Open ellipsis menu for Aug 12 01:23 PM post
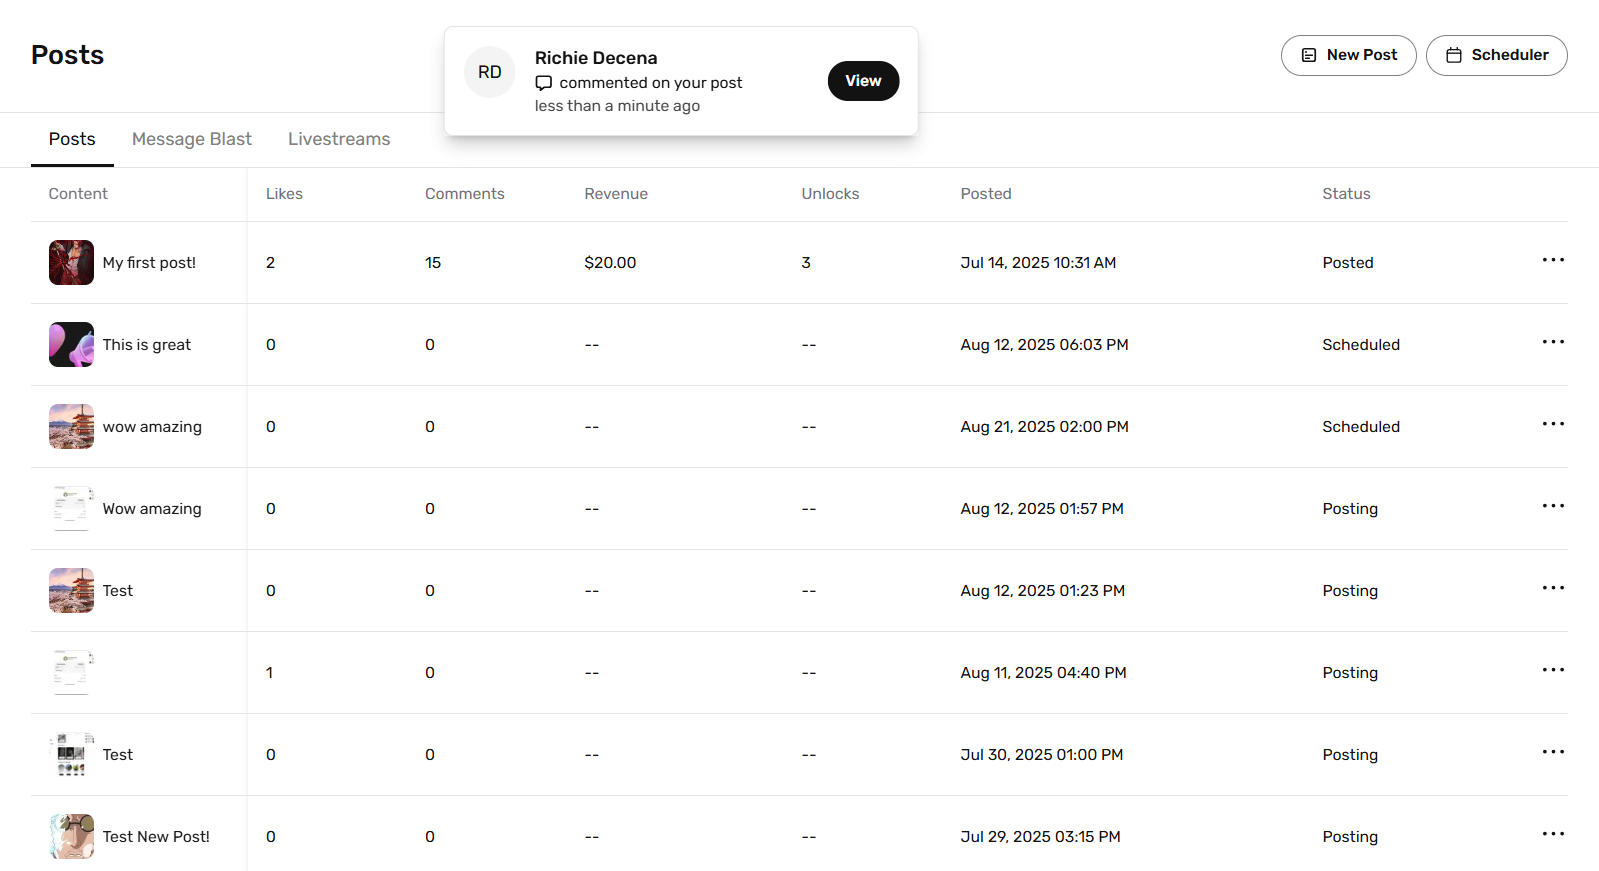1599x871 pixels. point(1552,589)
